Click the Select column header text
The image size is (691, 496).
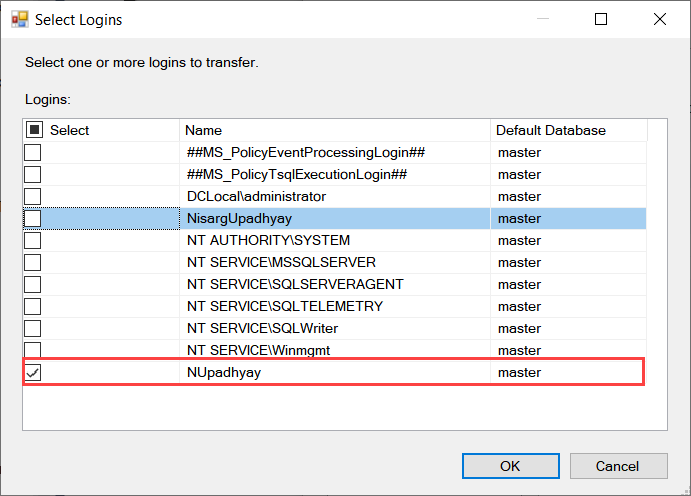70,130
